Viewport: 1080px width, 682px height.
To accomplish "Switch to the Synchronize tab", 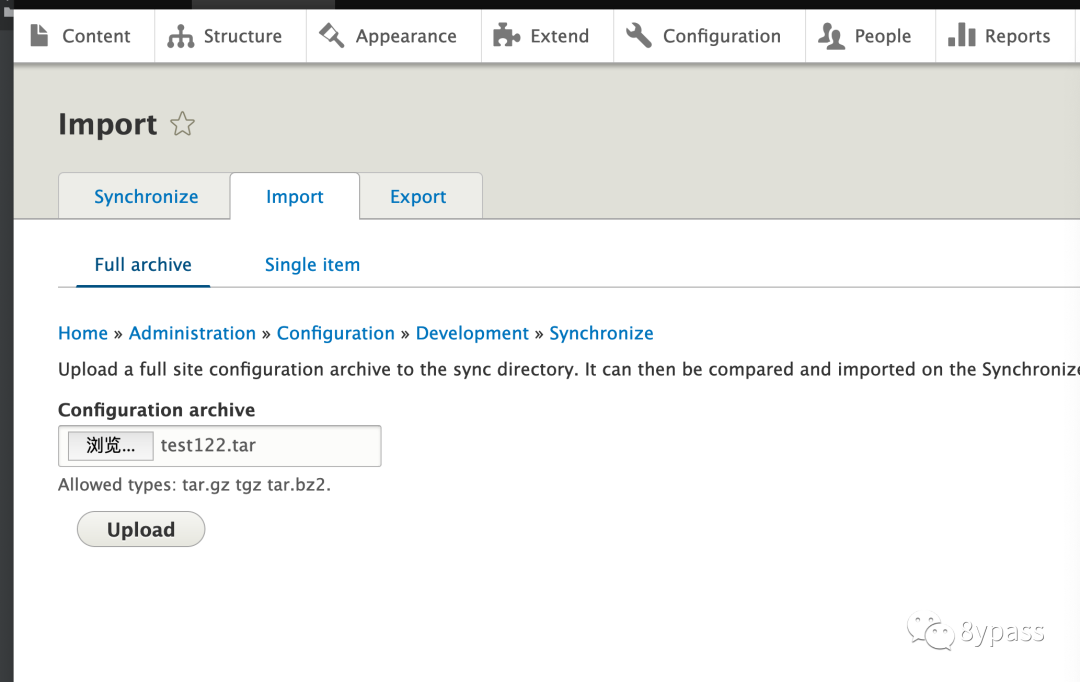I will point(146,197).
